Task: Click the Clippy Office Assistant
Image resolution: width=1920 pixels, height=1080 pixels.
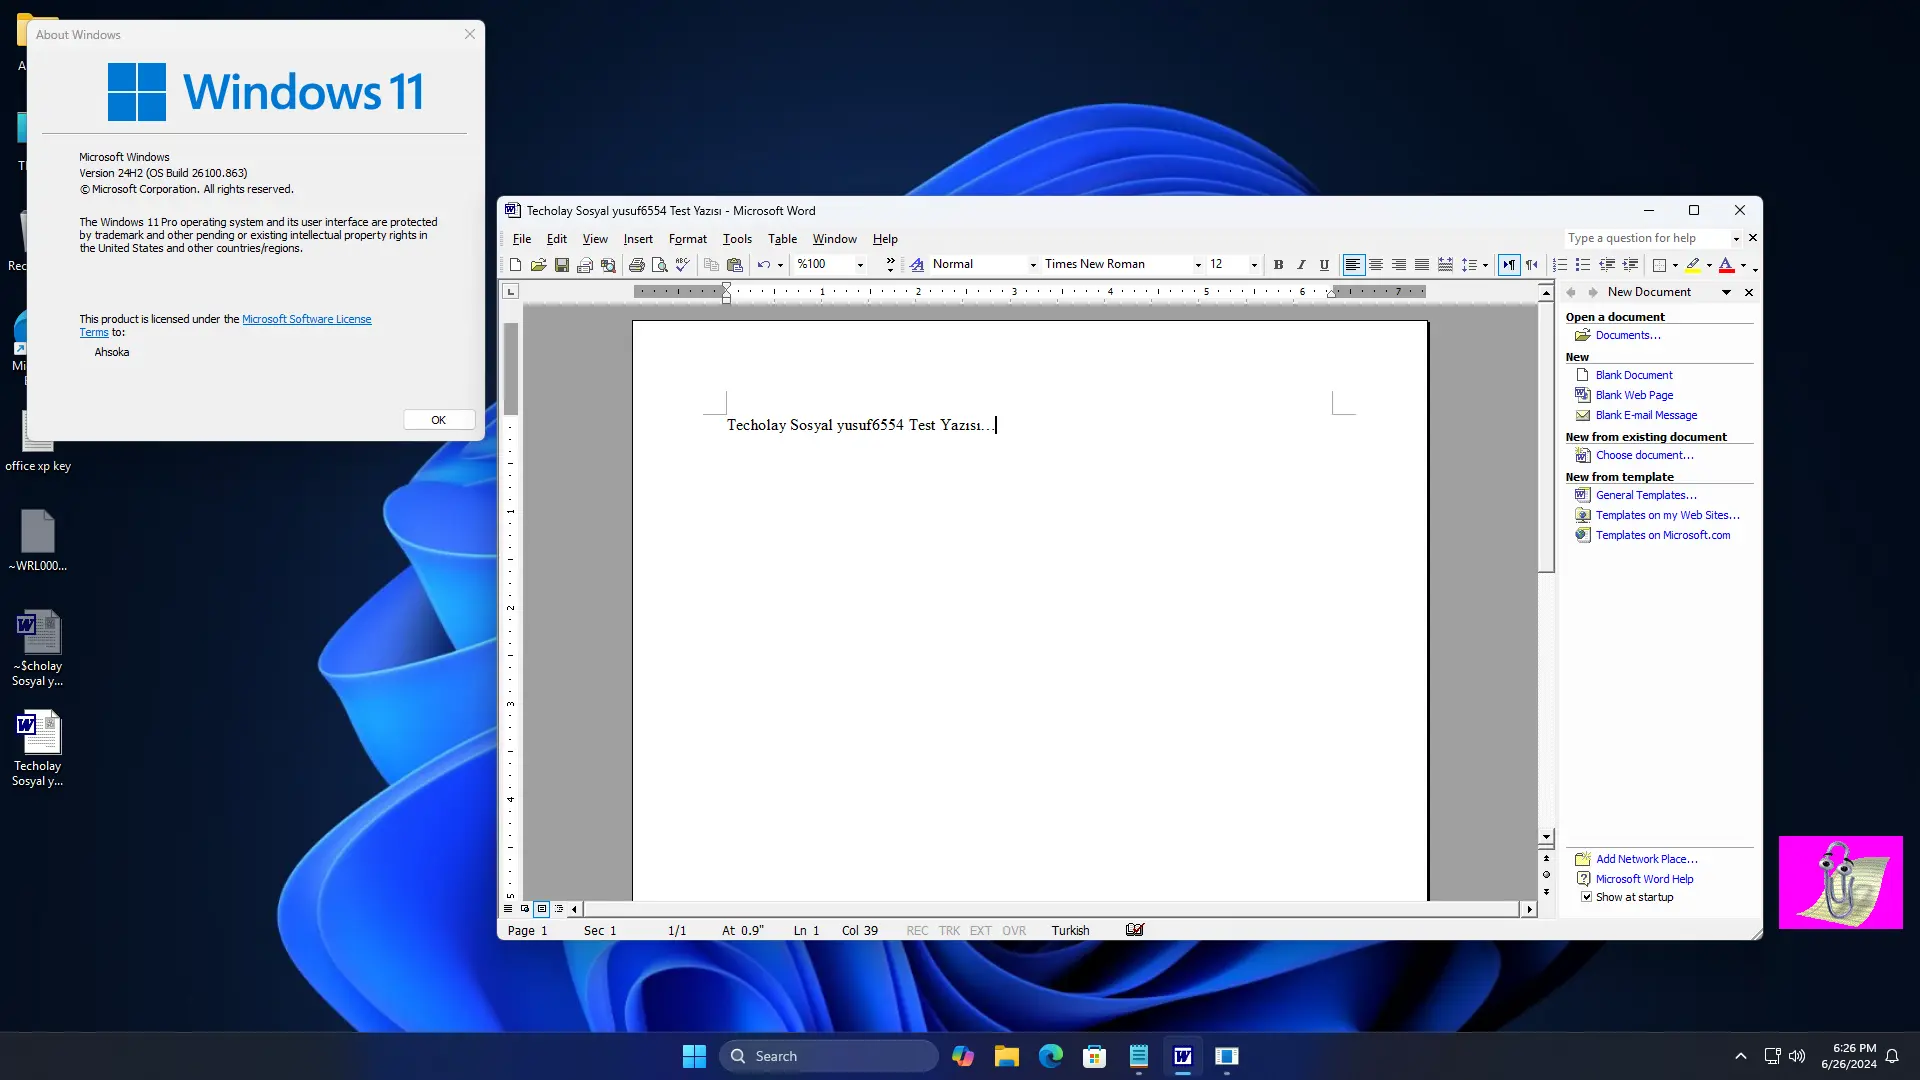Action: pyautogui.click(x=1840, y=882)
